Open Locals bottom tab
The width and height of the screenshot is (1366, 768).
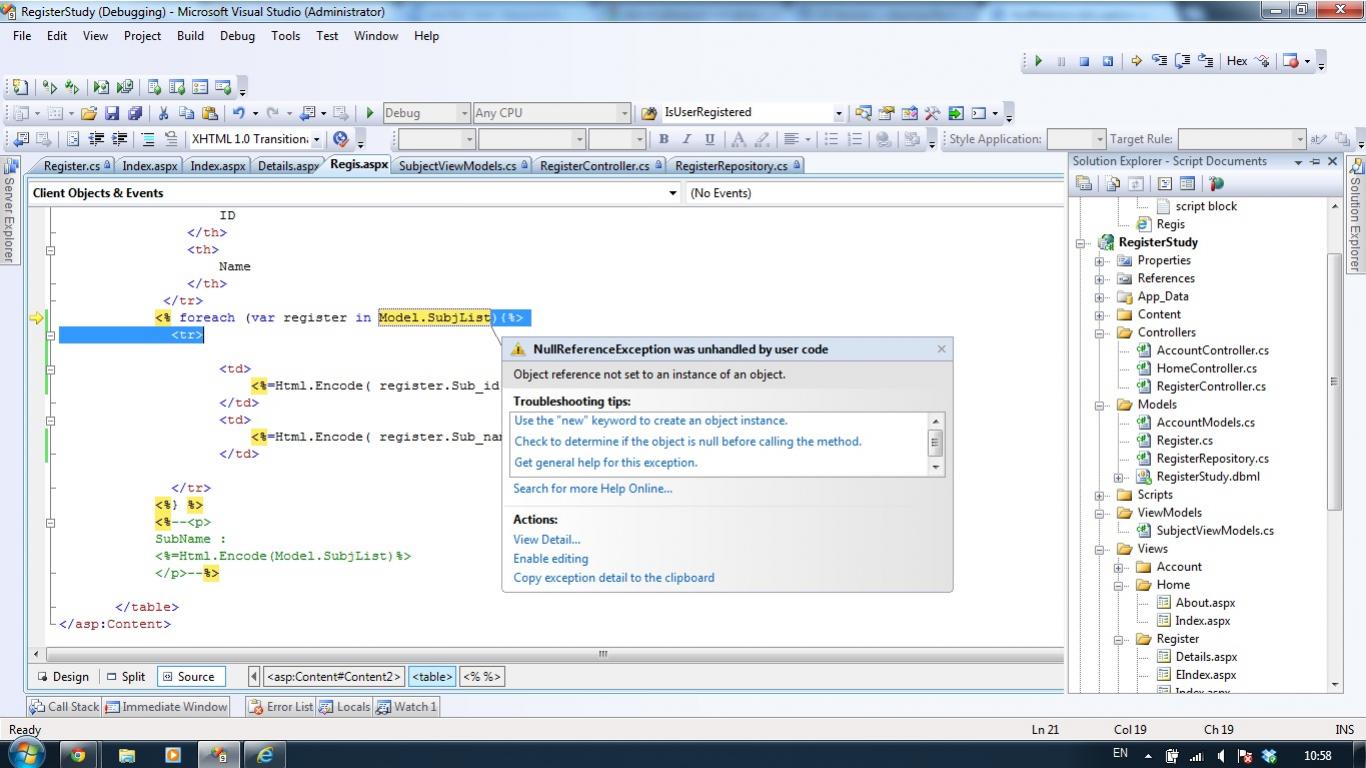(x=345, y=706)
